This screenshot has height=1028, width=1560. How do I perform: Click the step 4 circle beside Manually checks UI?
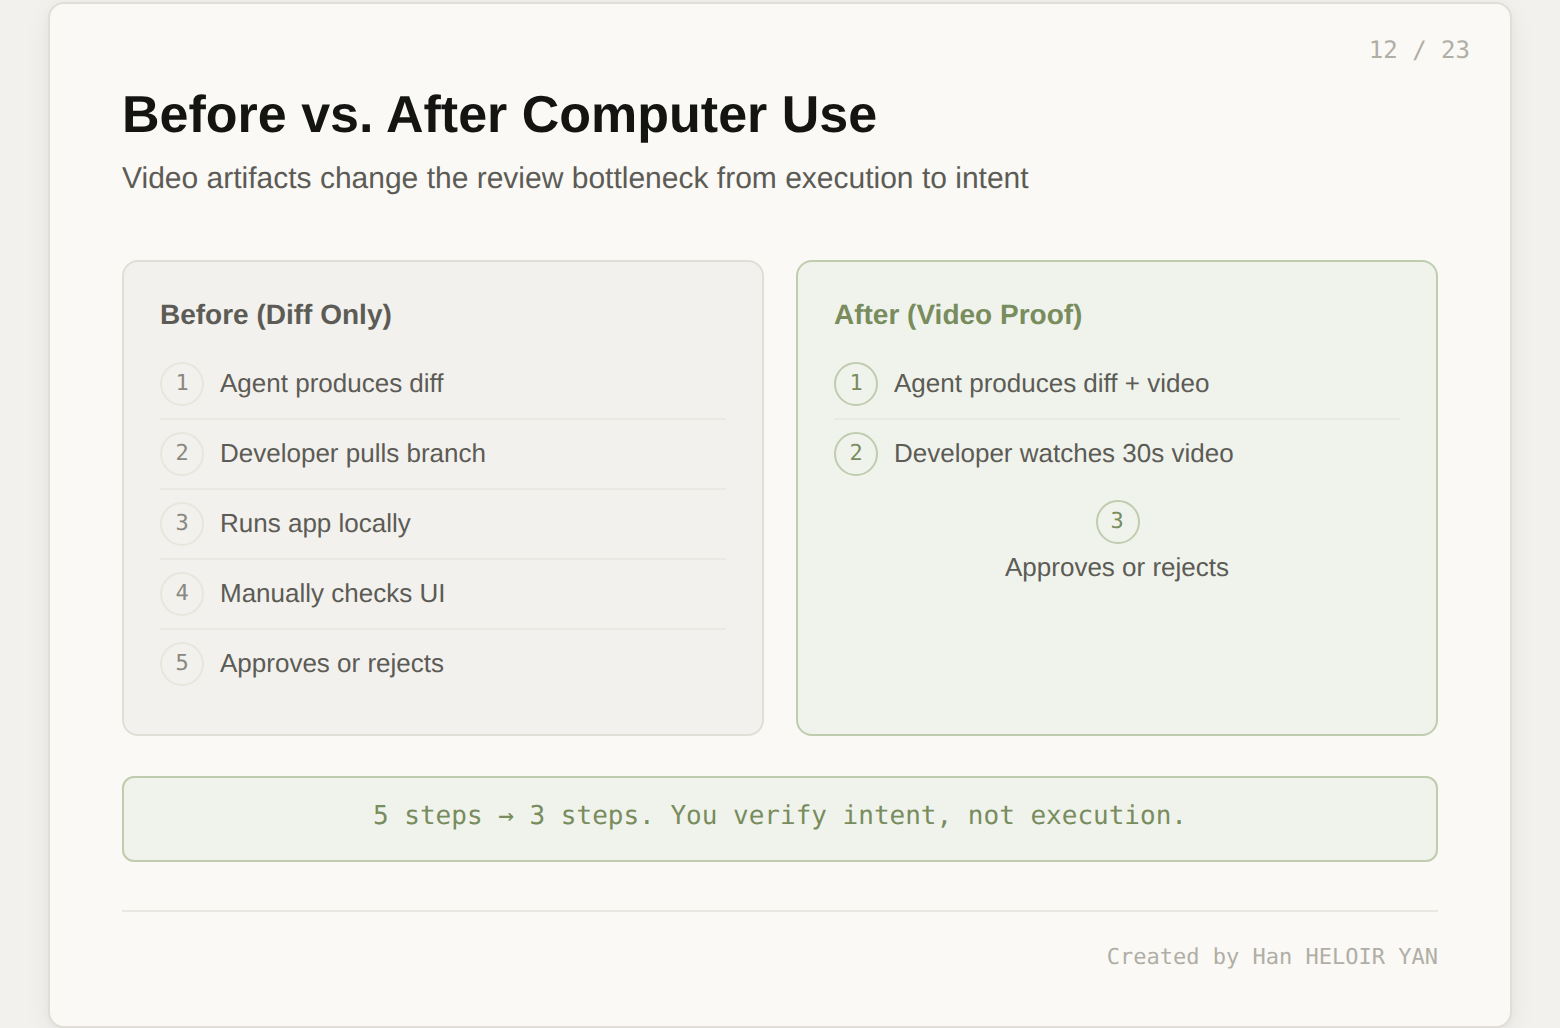coord(182,594)
